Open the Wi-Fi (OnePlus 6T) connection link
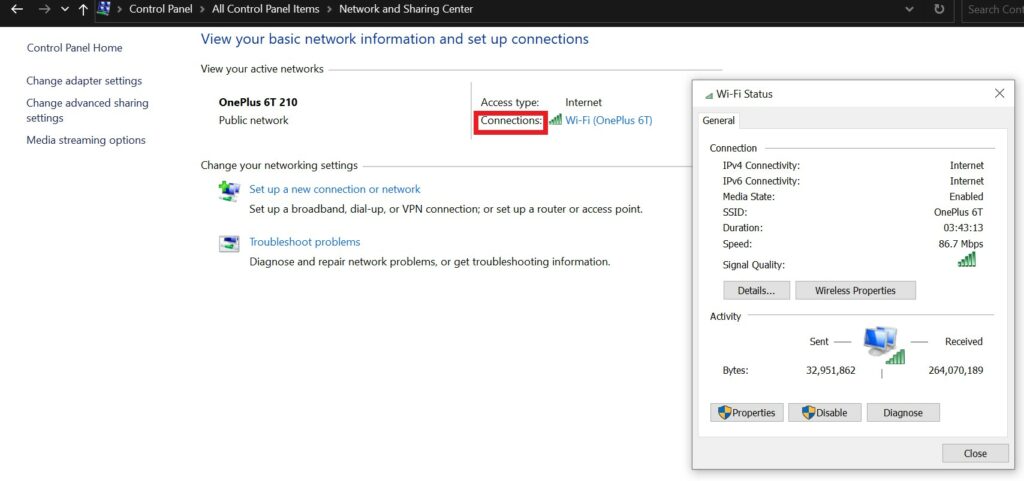The height and width of the screenshot is (481, 1024). click(x=609, y=120)
